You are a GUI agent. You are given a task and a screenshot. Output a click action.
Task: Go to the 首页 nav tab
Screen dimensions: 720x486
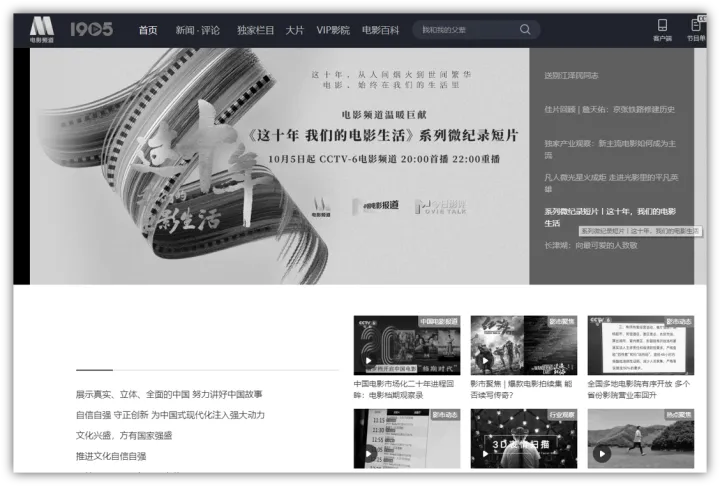(x=148, y=30)
